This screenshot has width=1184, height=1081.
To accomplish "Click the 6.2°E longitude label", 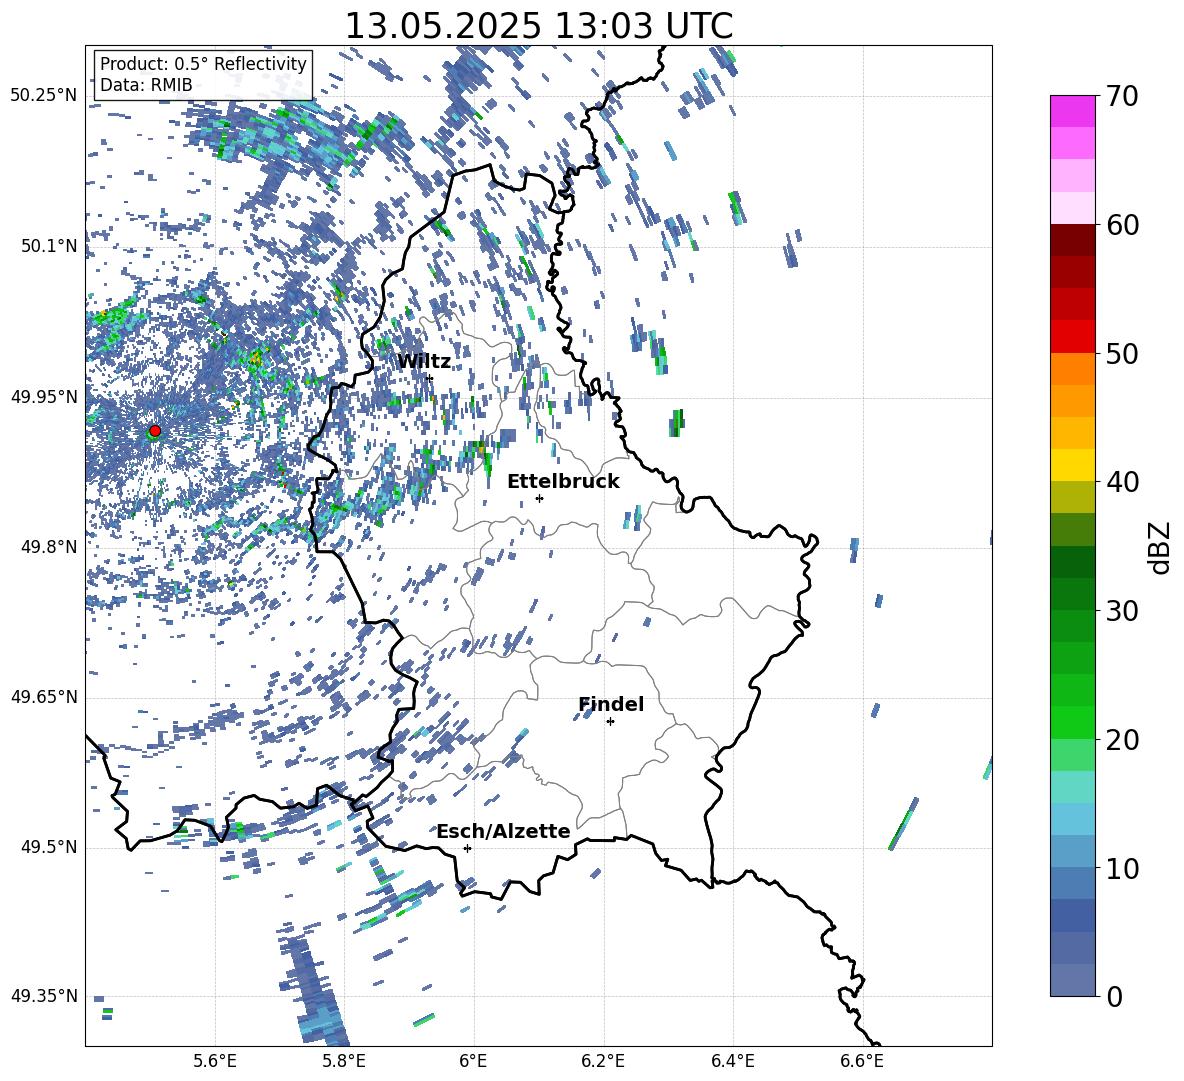I will coord(603,1061).
